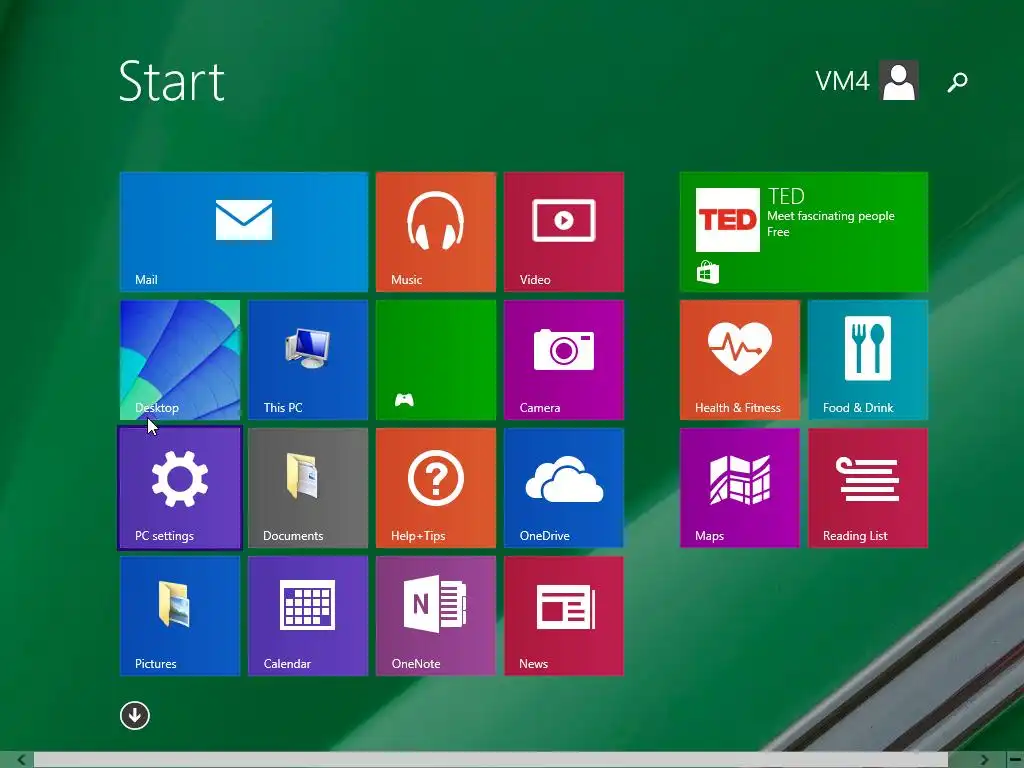
Task: Launch the Music app tile
Action: pyautogui.click(x=436, y=232)
